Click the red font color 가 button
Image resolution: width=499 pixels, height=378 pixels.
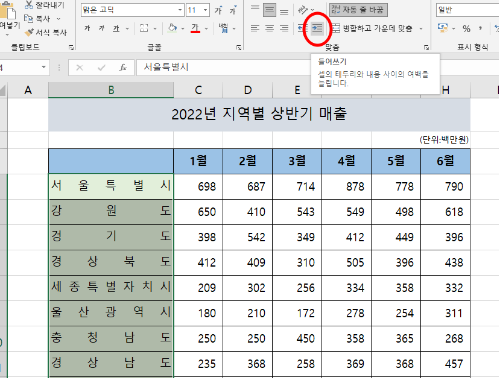195,29
